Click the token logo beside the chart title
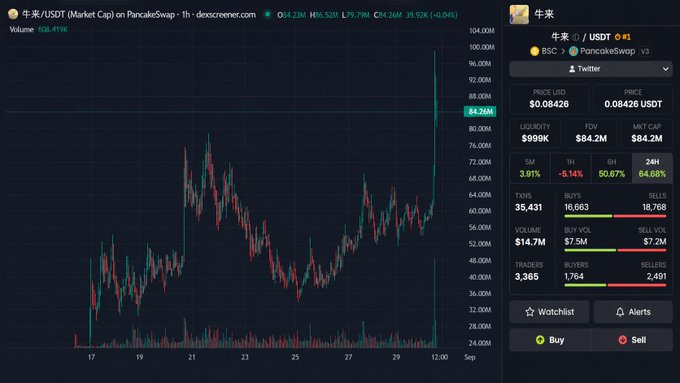This screenshot has height=383, width=680. pos(13,14)
